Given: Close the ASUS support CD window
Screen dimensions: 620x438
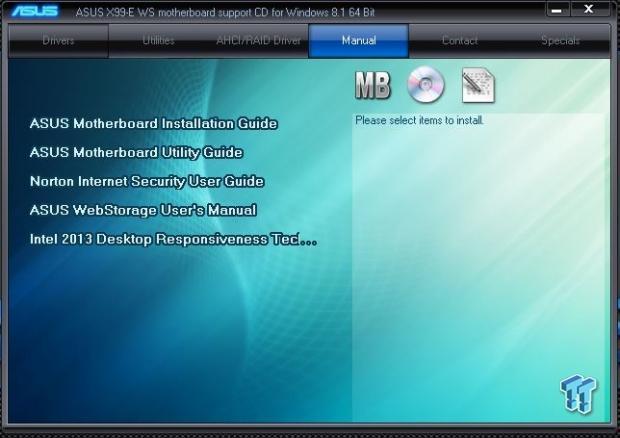Looking at the screenshot, I should coord(589,9).
